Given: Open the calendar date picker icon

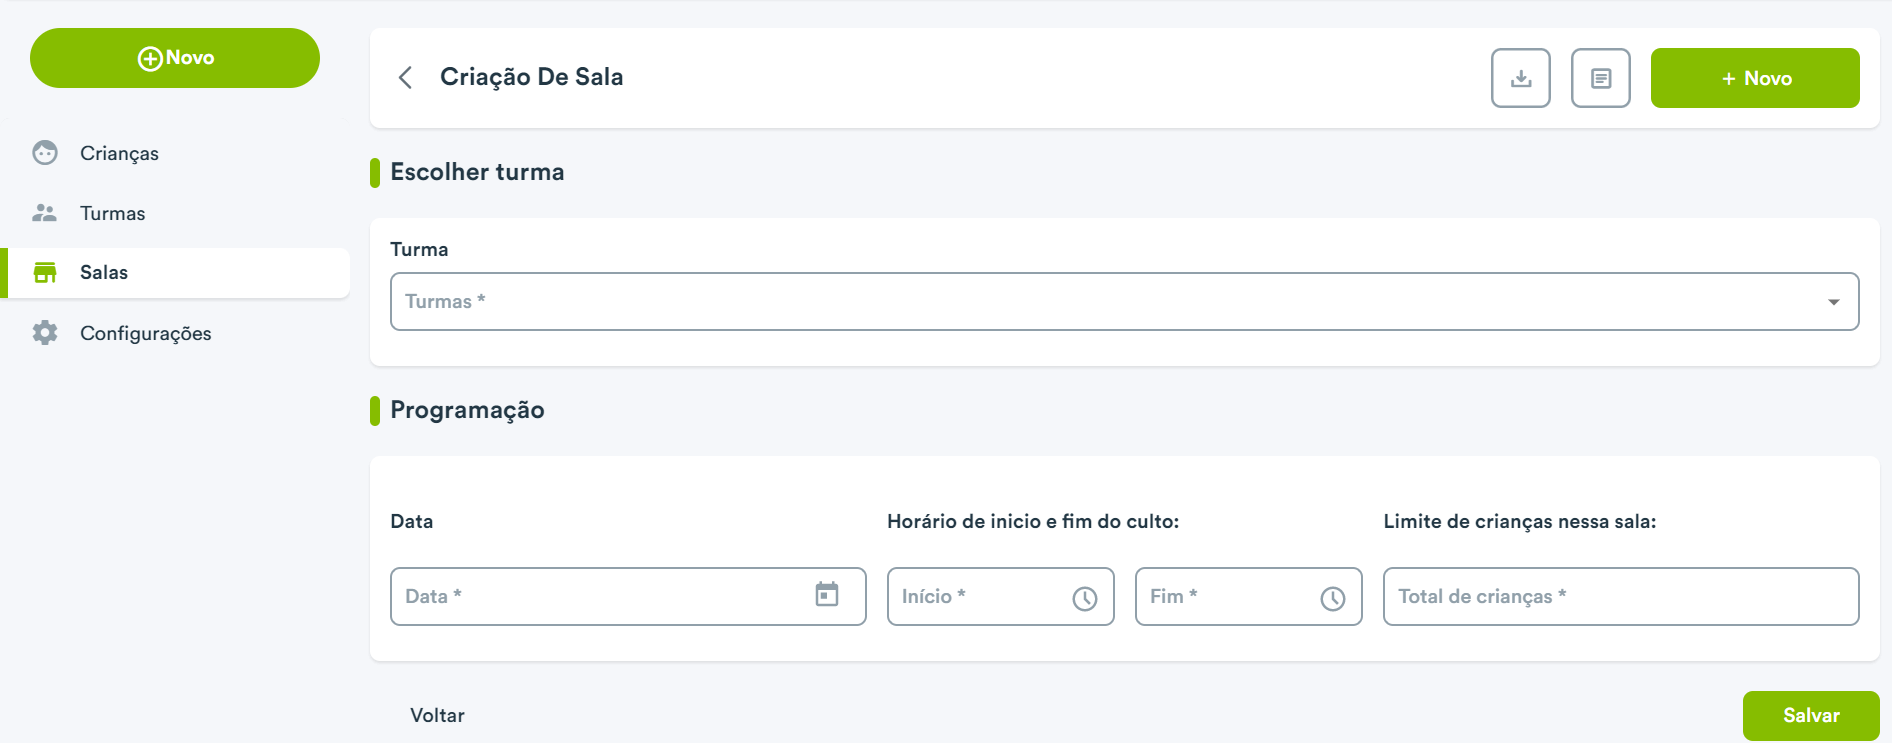Looking at the screenshot, I should (827, 594).
